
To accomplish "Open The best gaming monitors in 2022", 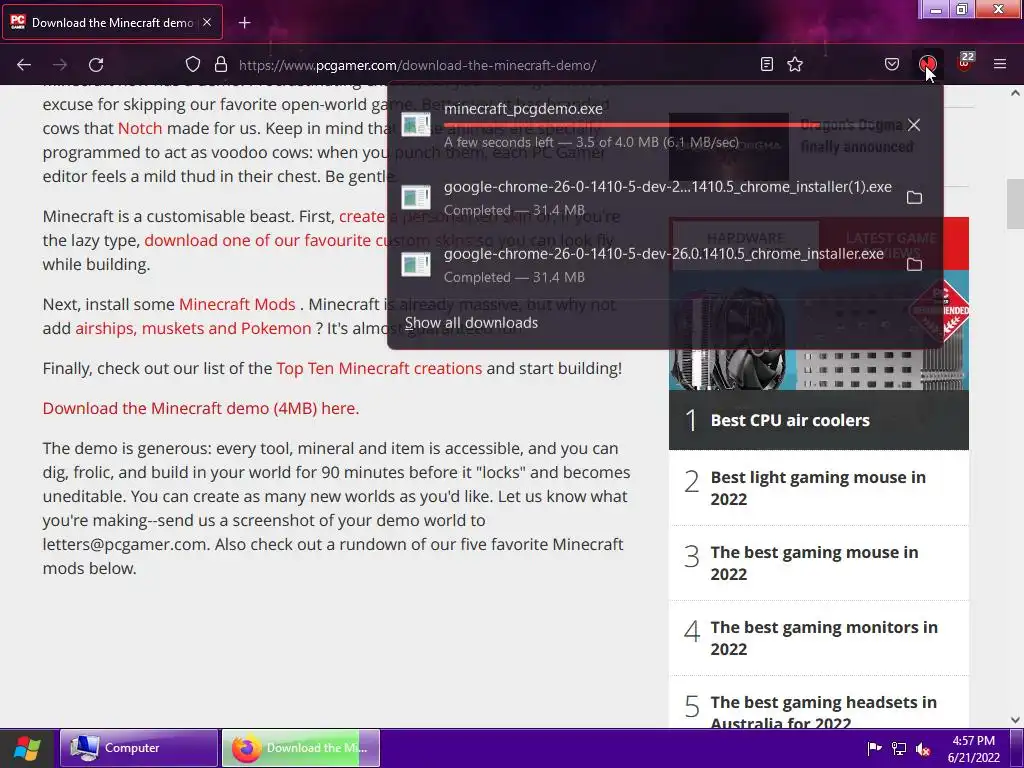I will point(824,638).
